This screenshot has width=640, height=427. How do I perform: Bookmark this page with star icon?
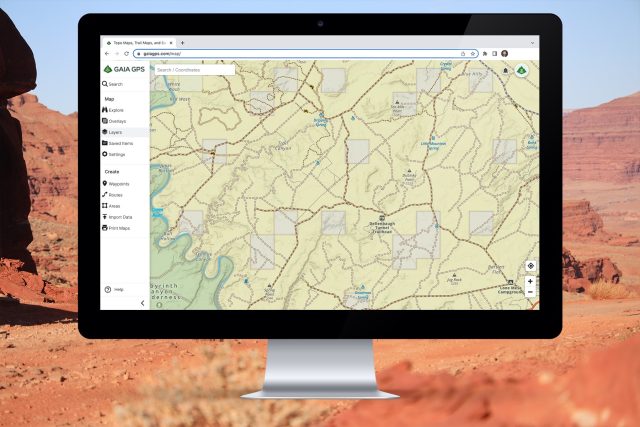coord(472,53)
